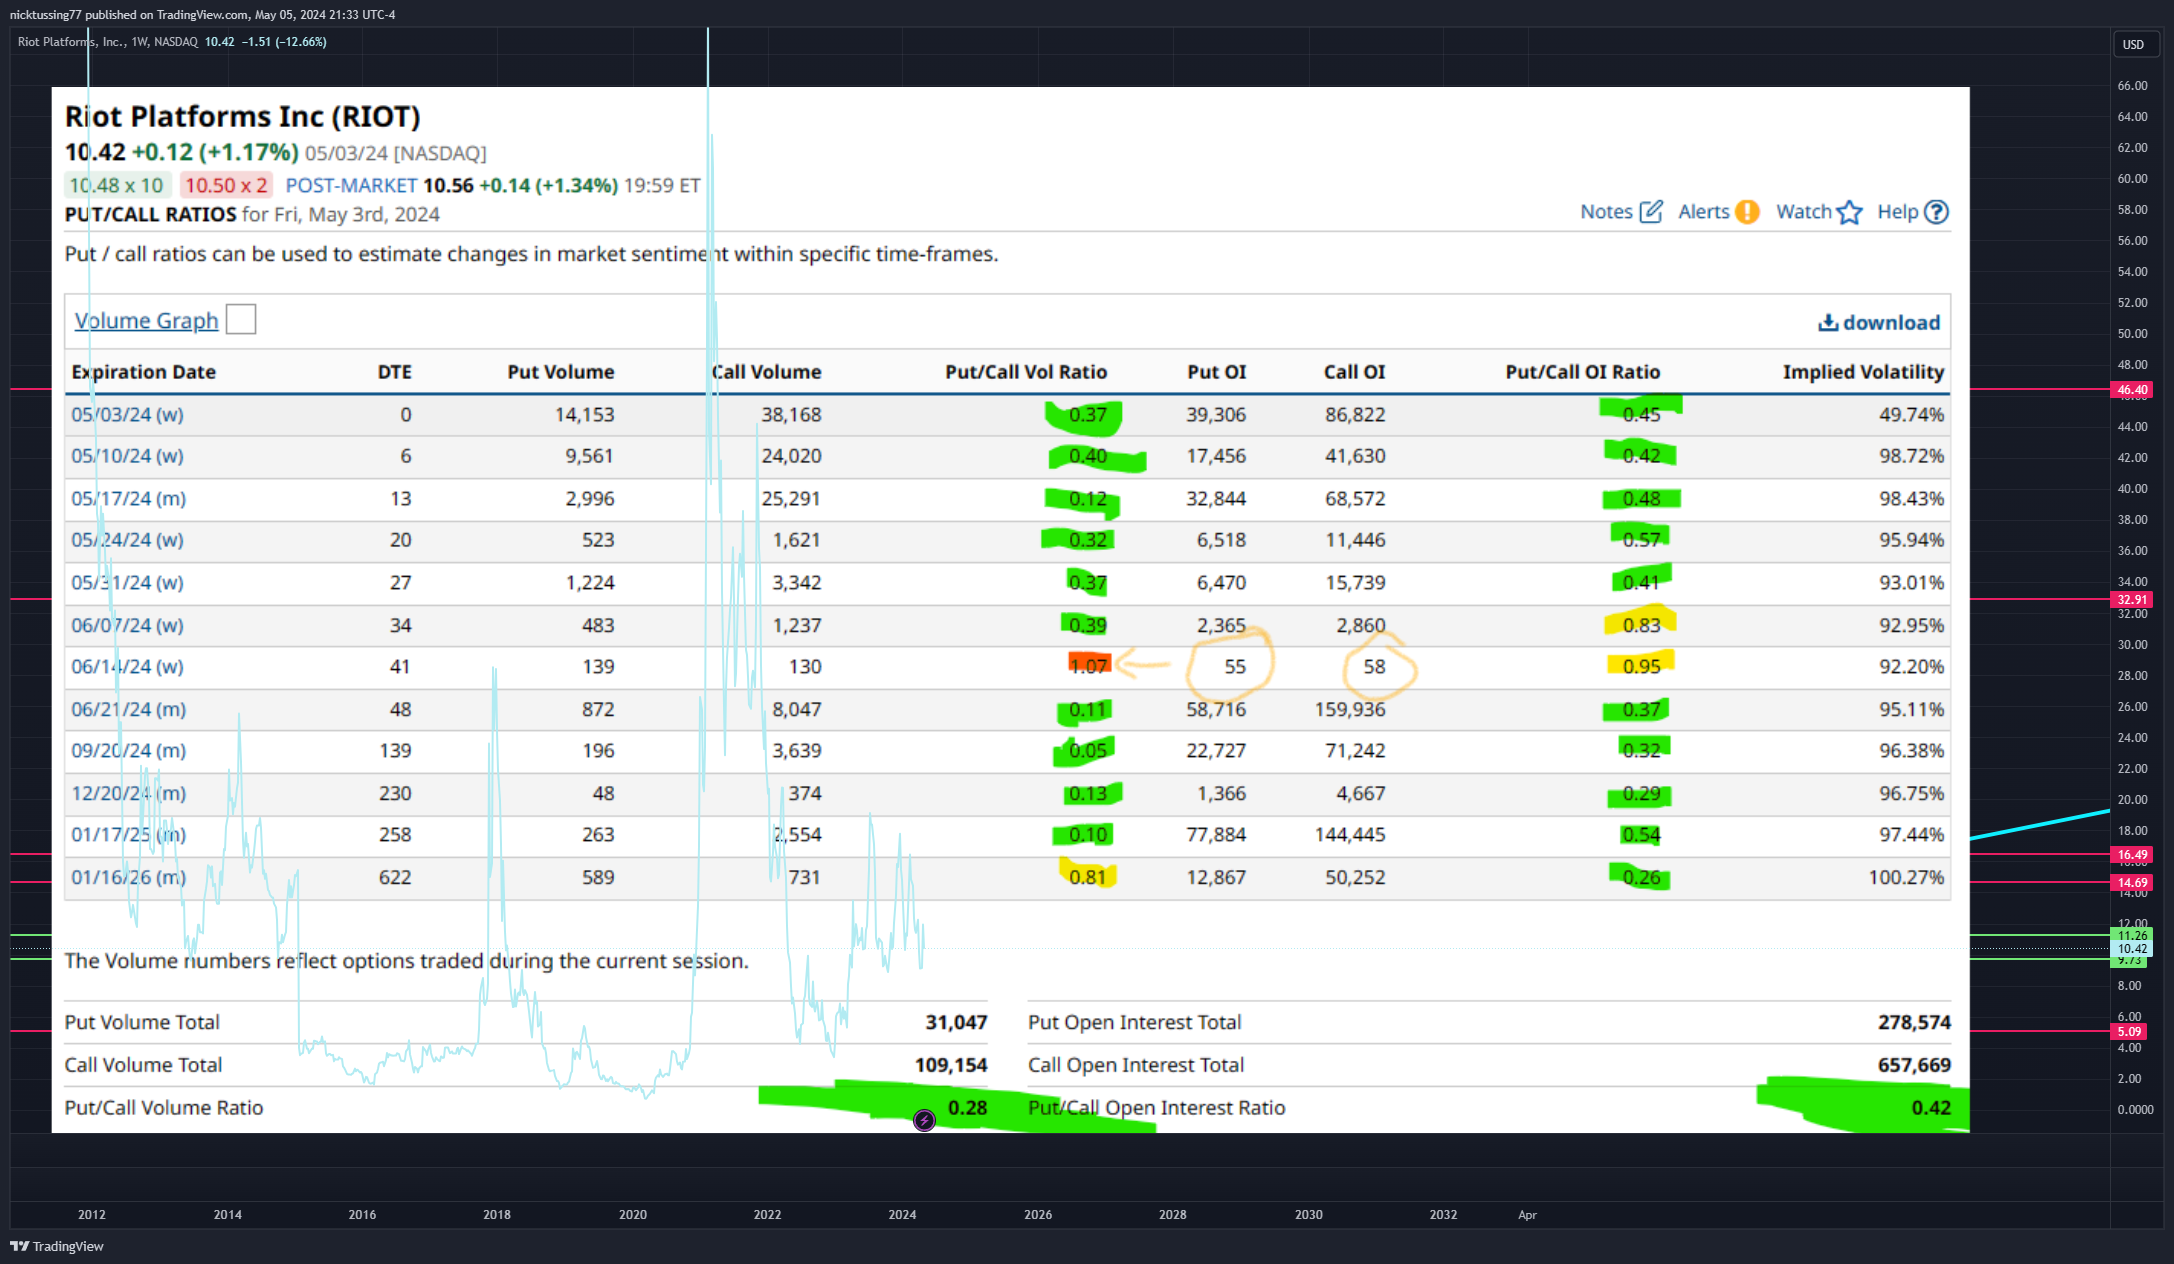Click the Expiration Date column header
The width and height of the screenshot is (2174, 1264).
tap(143, 372)
